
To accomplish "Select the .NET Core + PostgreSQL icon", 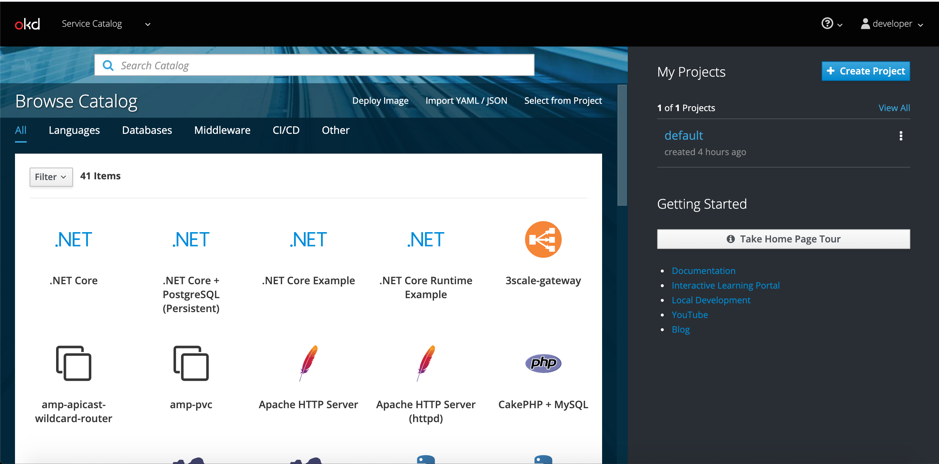I will pyautogui.click(x=191, y=239).
